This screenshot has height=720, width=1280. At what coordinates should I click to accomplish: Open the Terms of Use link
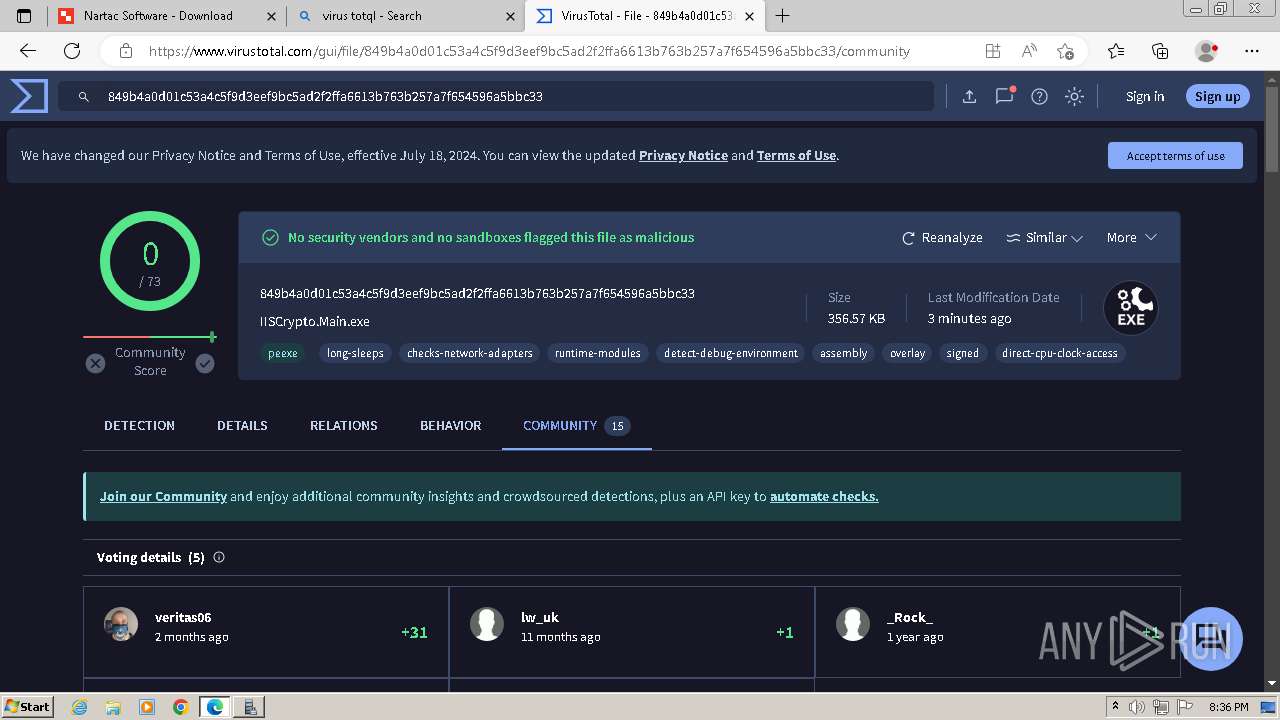(x=796, y=156)
